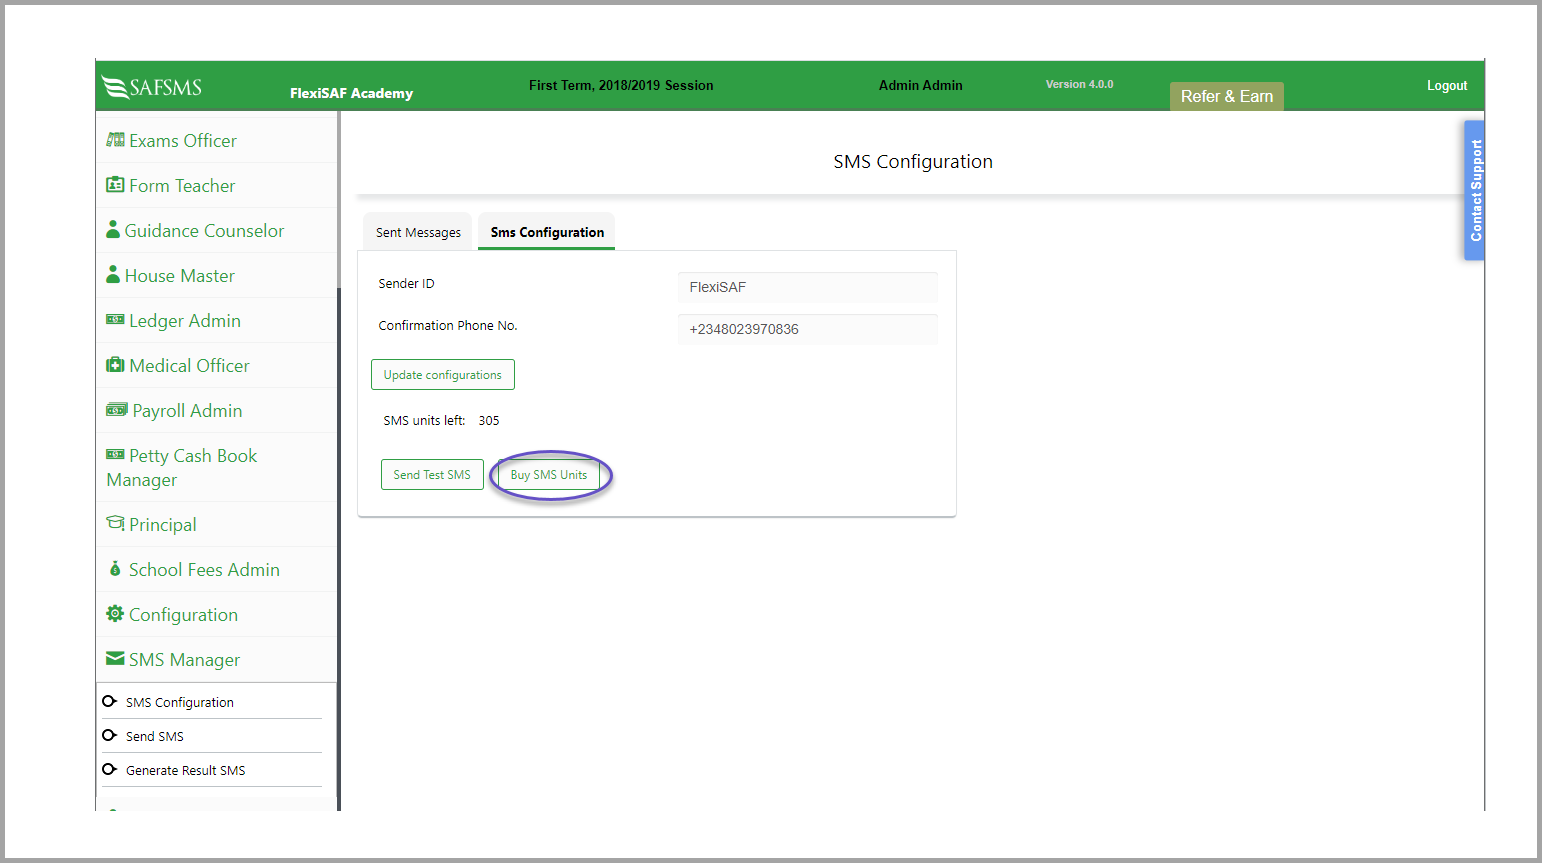Click the Send Test SMS button

(x=432, y=475)
